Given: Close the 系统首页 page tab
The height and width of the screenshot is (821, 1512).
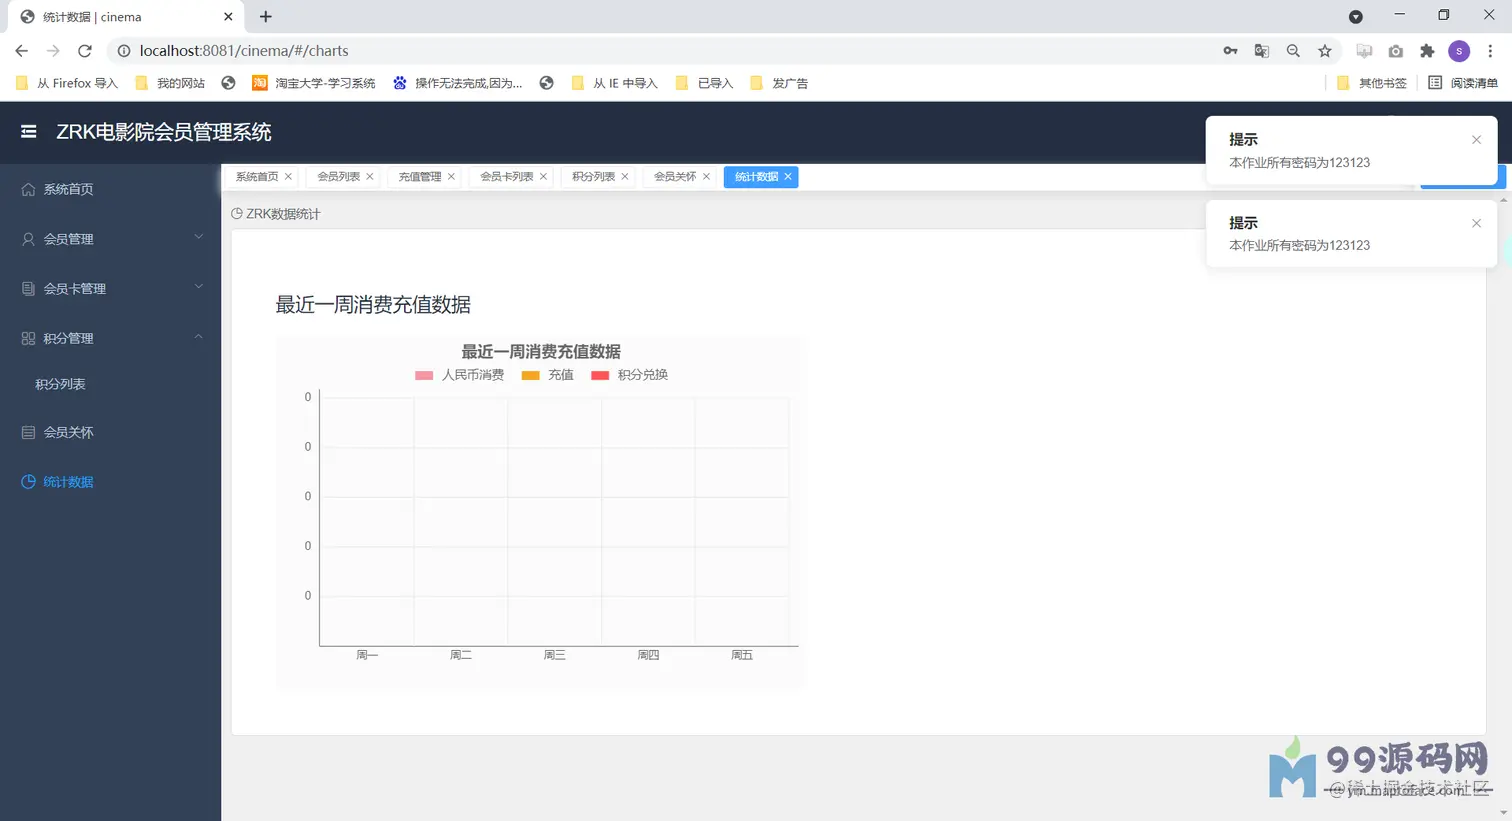Looking at the screenshot, I should 288,177.
